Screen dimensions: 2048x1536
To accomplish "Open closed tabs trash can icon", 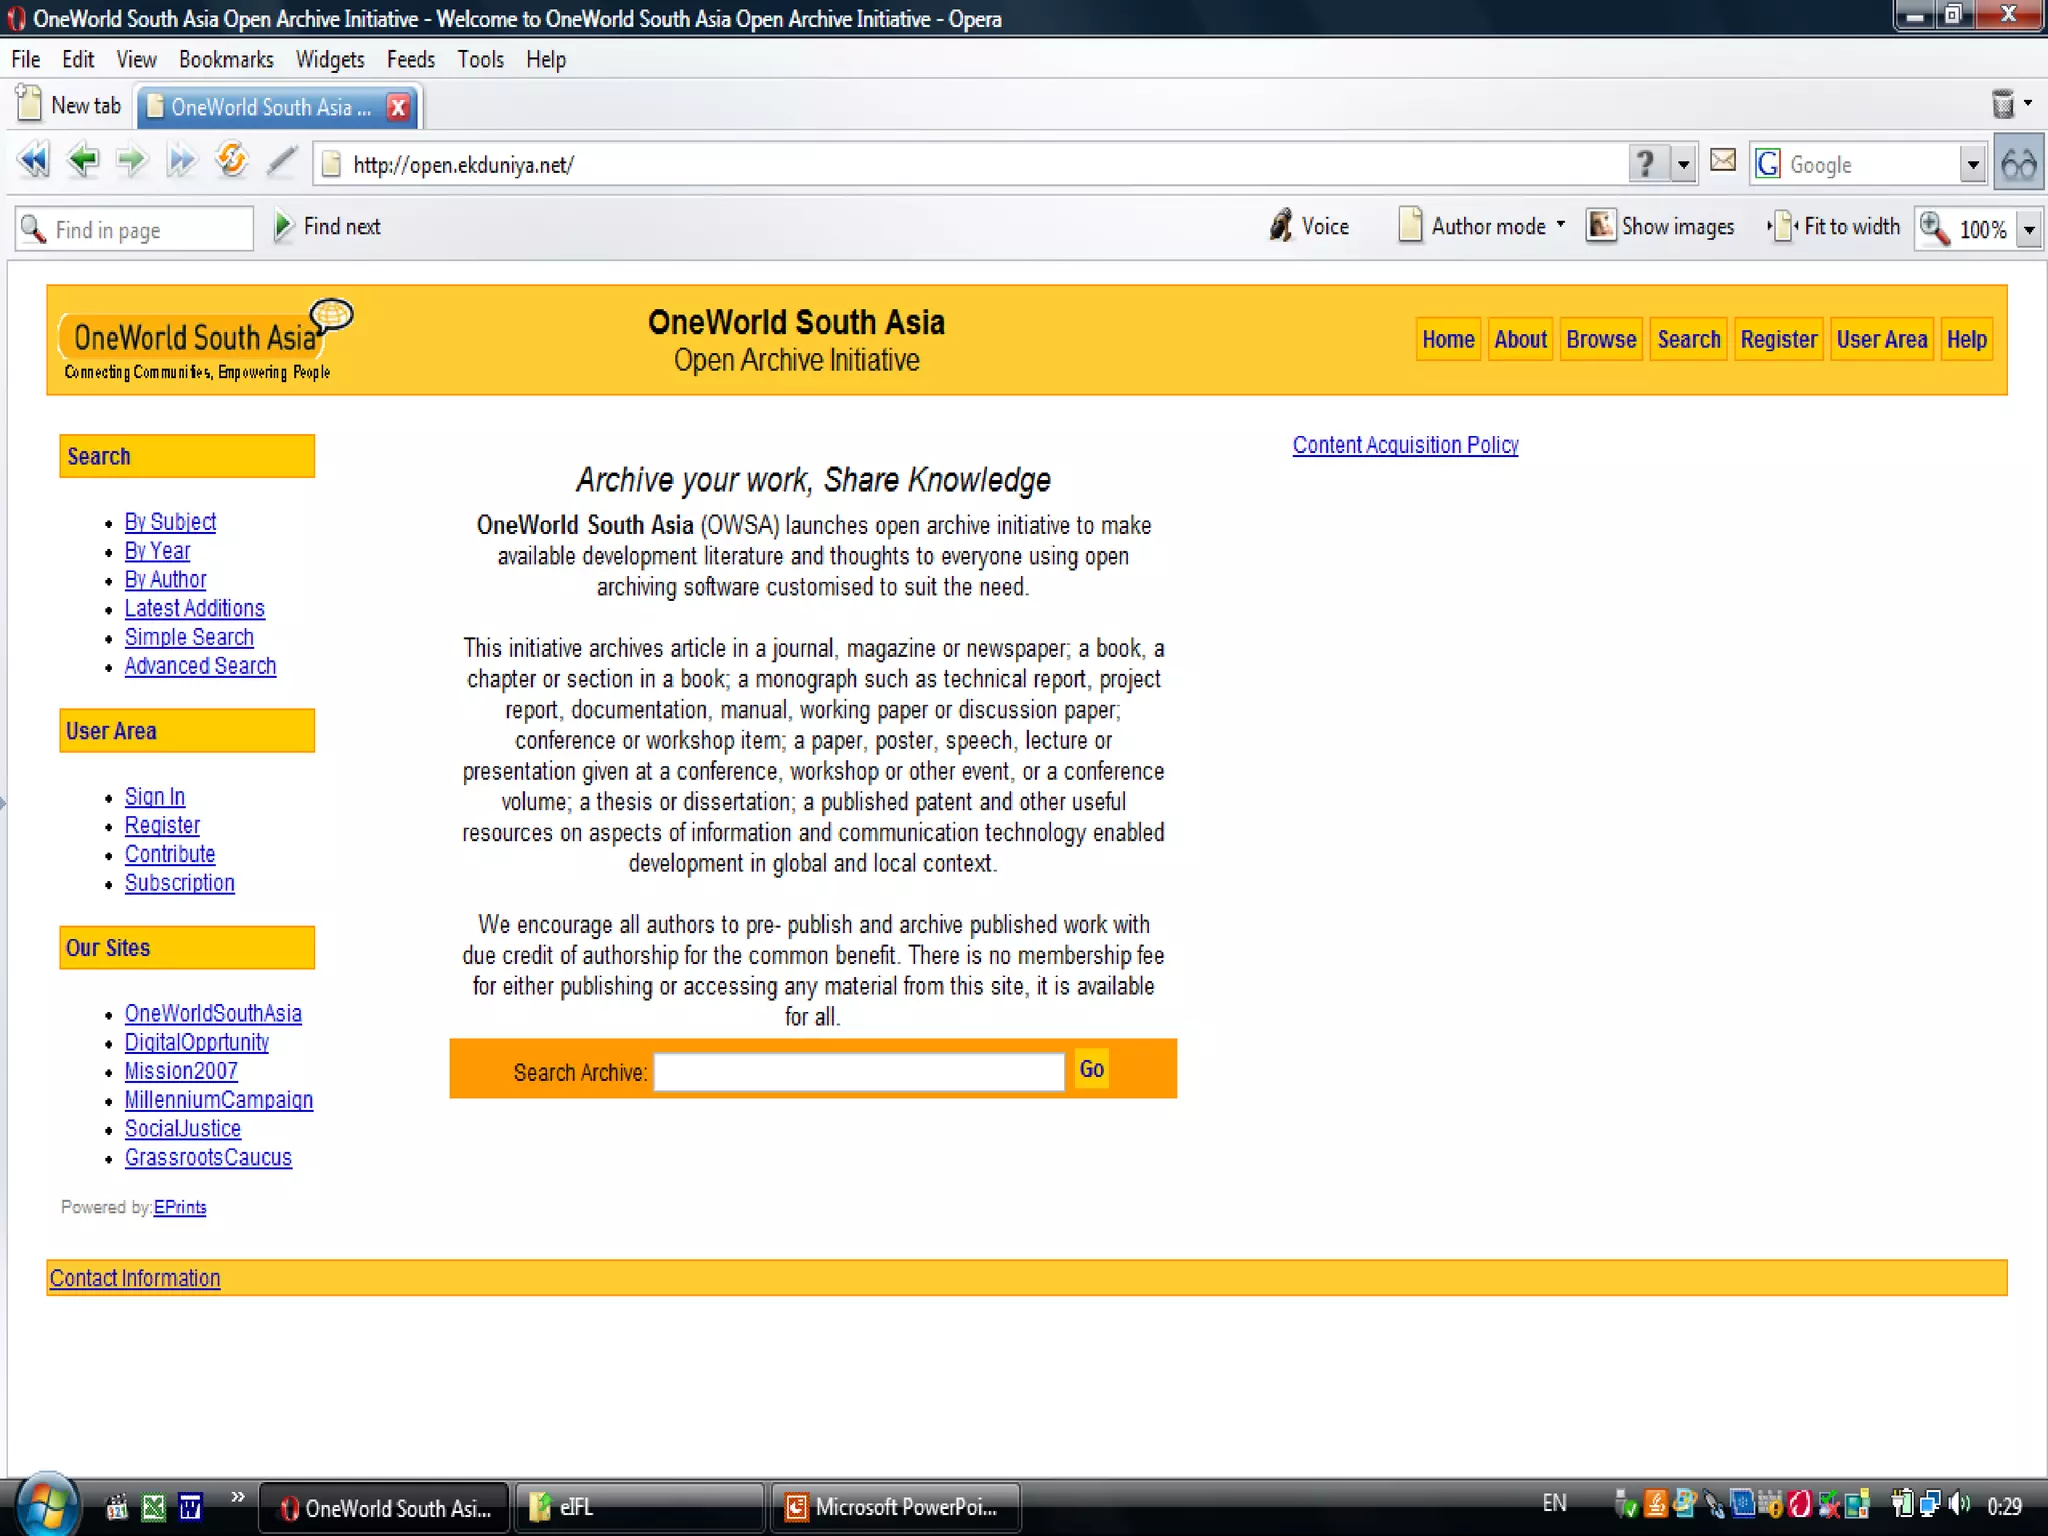I will point(2003,104).
